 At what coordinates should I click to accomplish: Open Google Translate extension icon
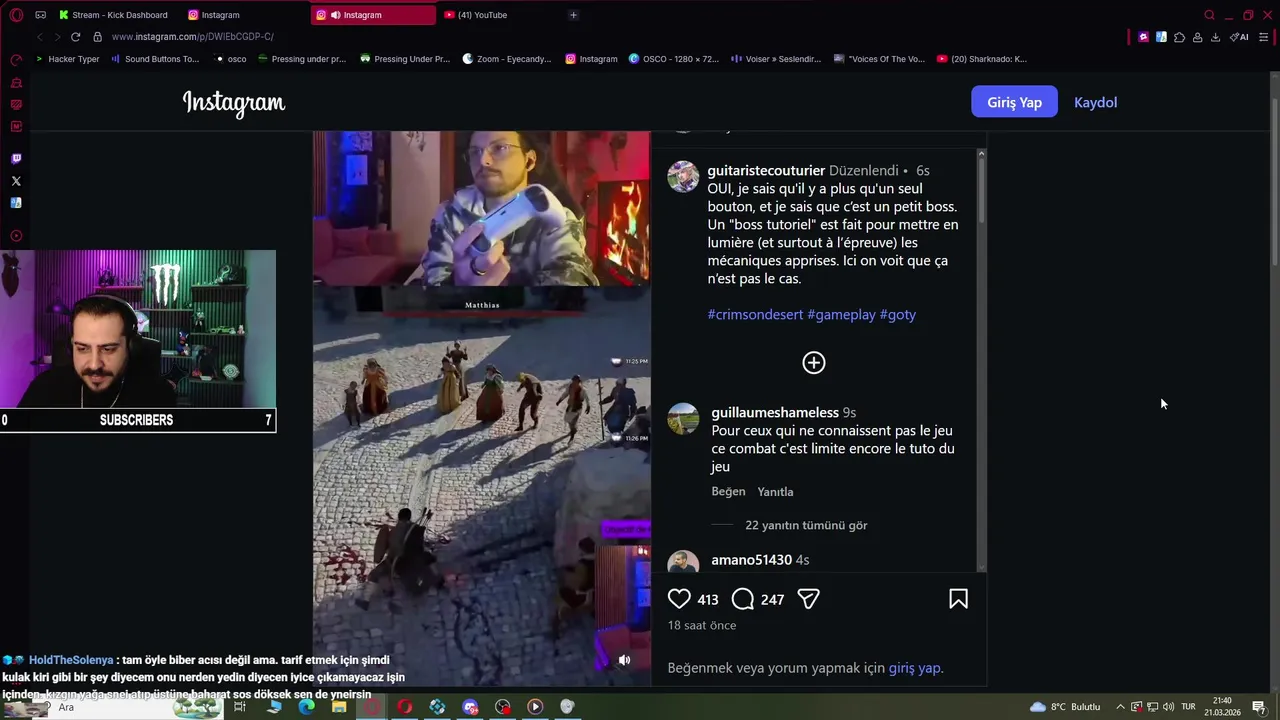tap(1161, 37)
